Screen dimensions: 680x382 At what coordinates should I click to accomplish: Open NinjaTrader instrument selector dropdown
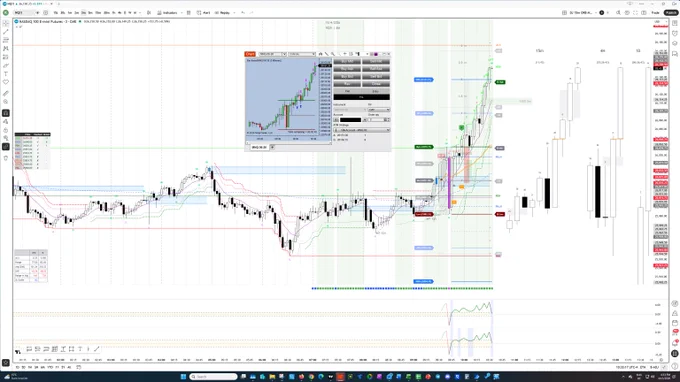pos(272,54)
